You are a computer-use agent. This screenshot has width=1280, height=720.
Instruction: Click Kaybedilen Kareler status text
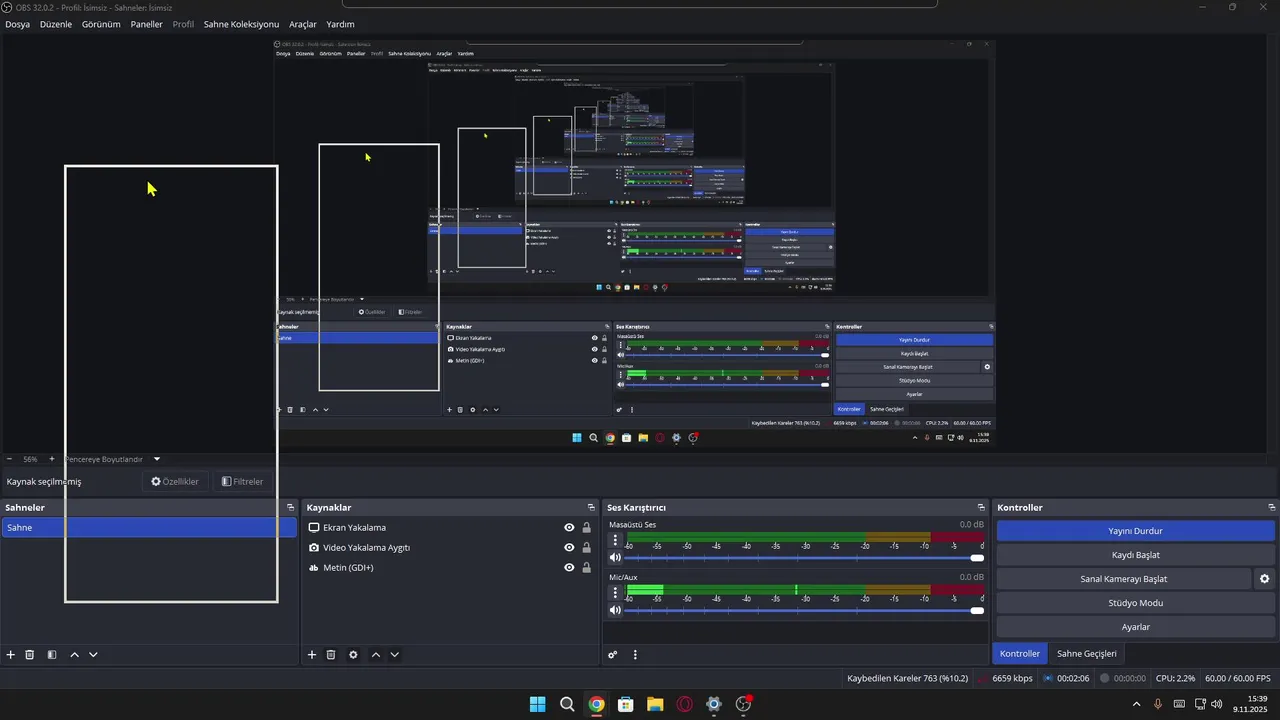click(x=907, y=679)
